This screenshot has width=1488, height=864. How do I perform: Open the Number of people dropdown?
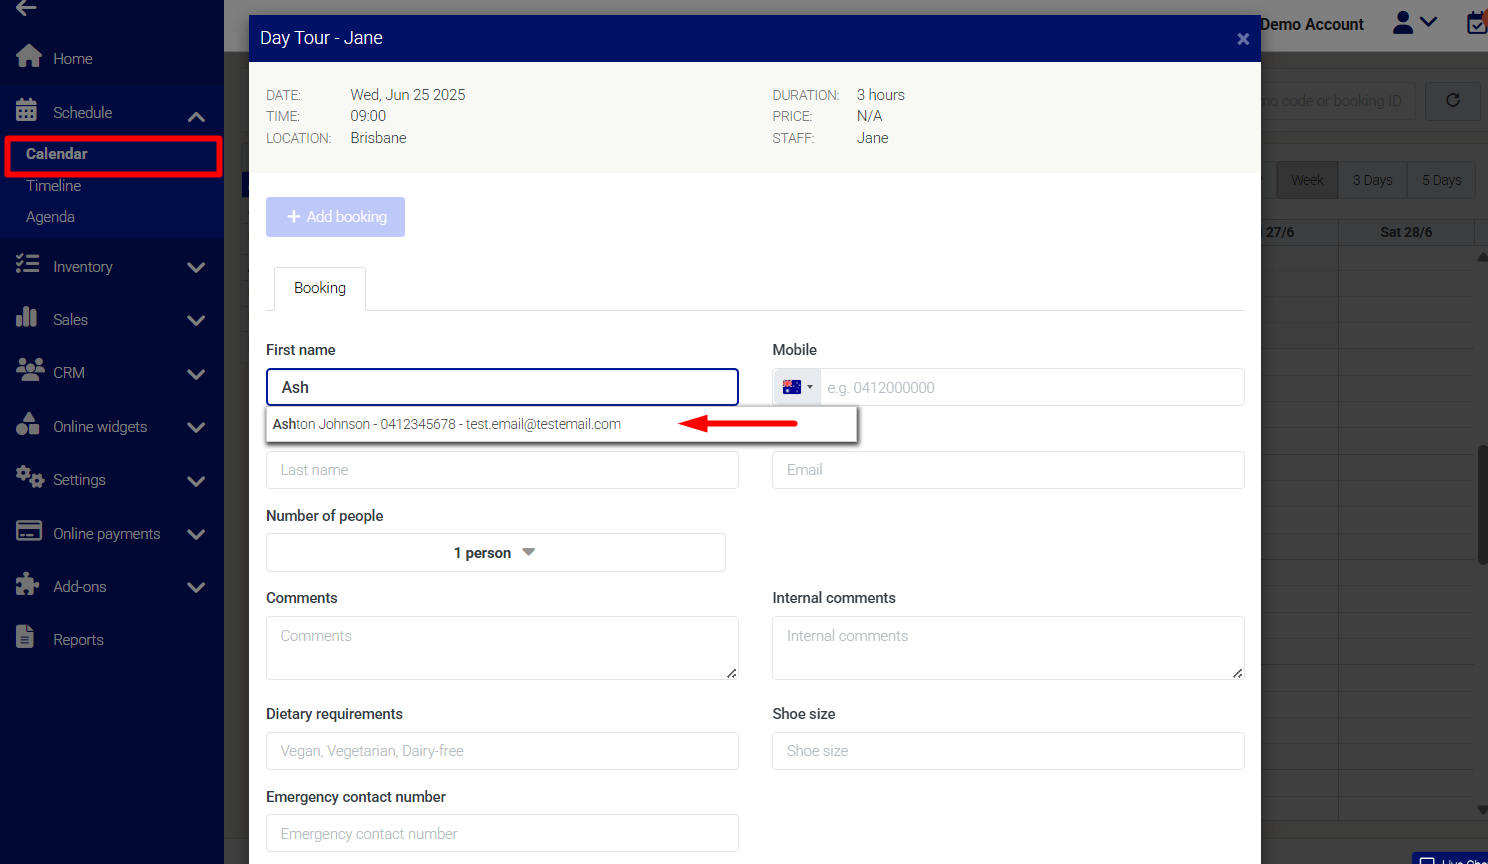coord(496,553)
